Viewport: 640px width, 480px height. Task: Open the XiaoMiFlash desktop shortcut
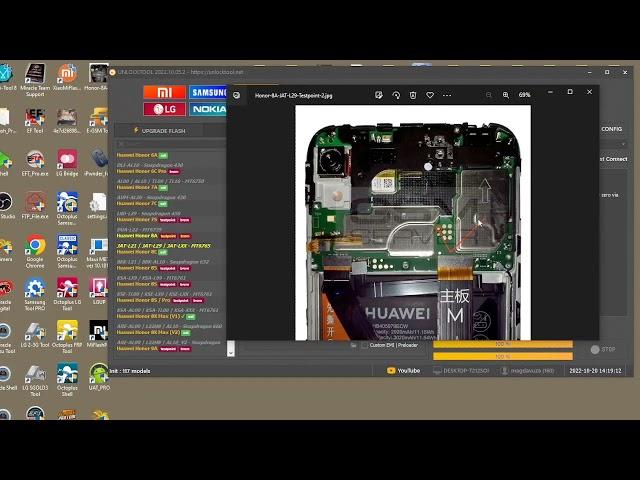pos(67,78)
